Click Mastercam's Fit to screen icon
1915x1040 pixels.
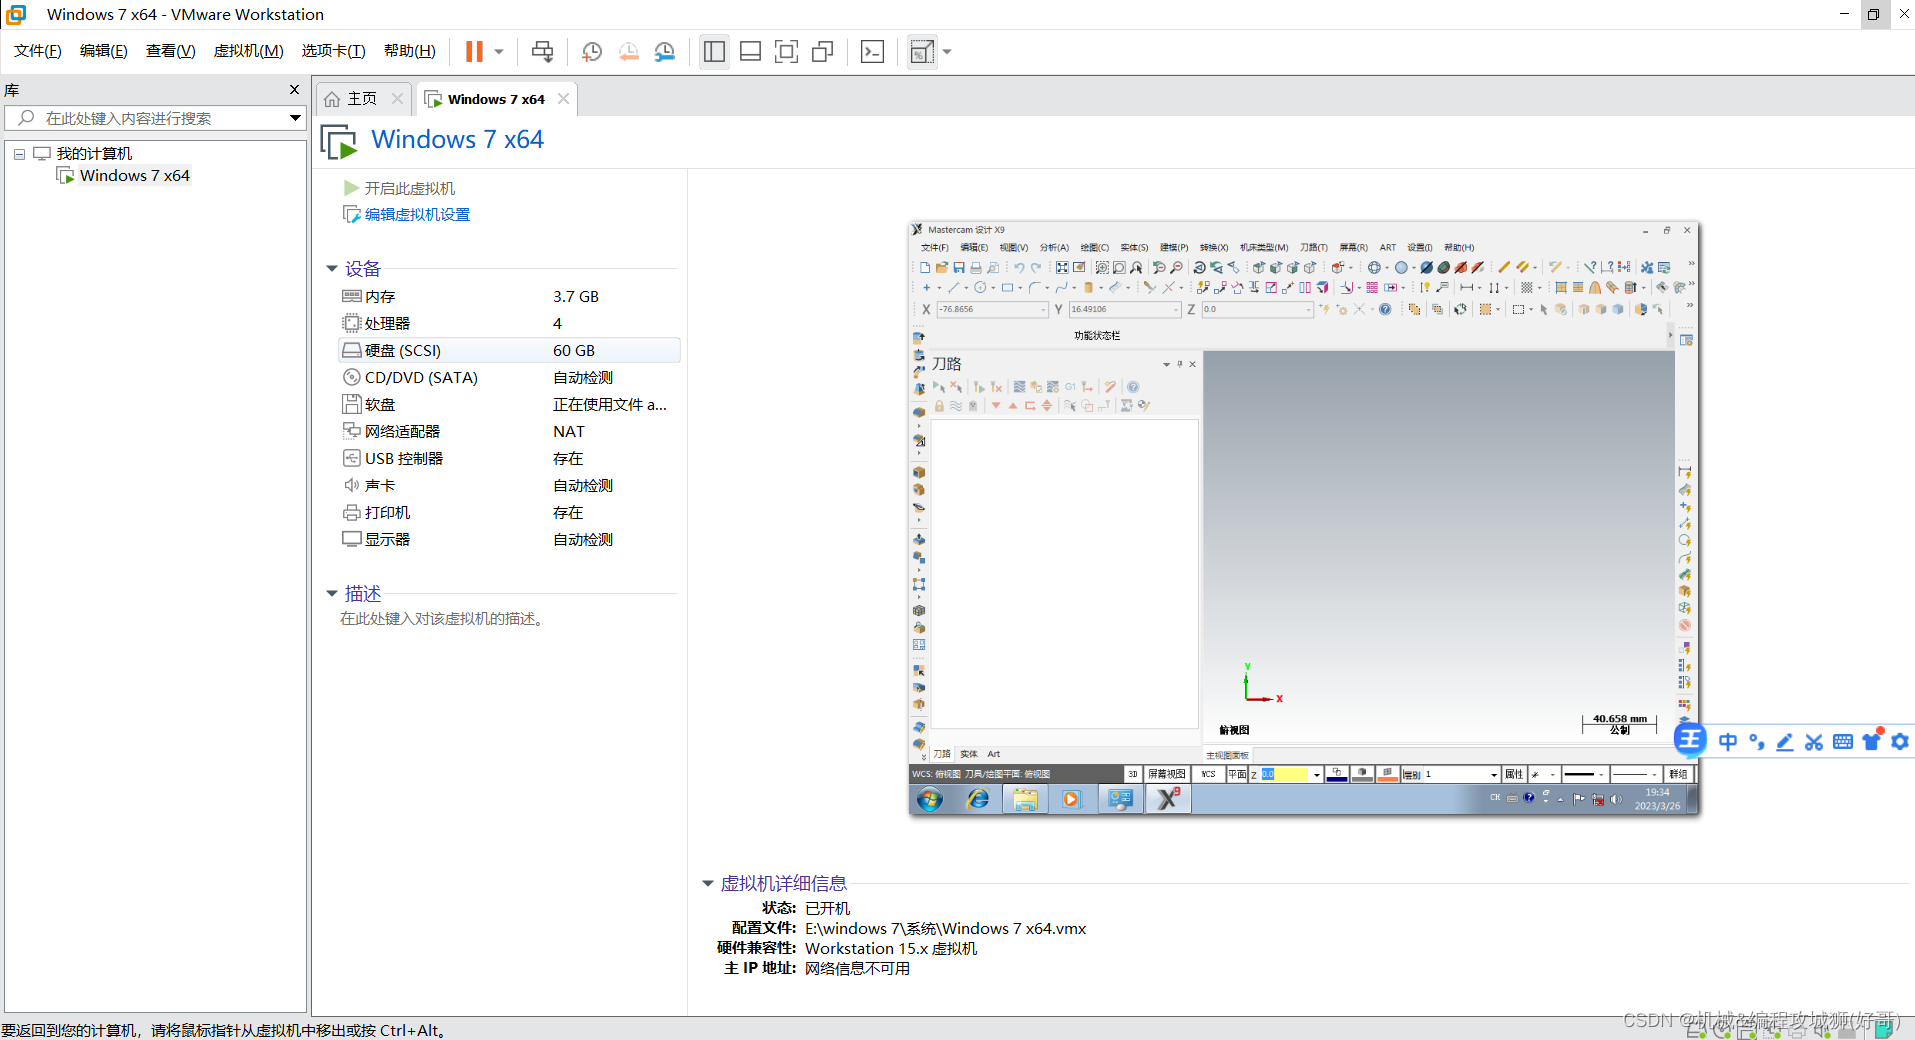pyautogui.click(x=1062, y=267)
